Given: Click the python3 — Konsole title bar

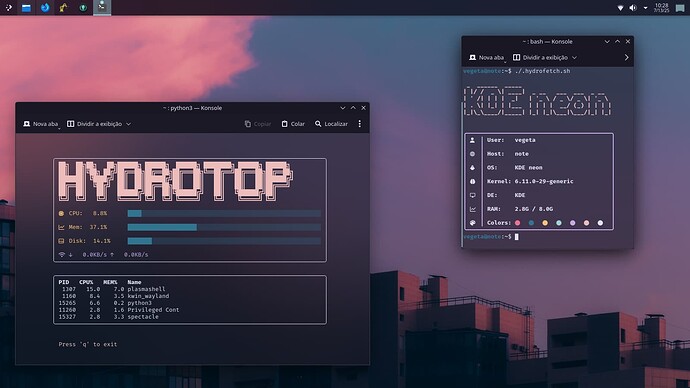Looking at the screenshot, I should tap(192, 108).
